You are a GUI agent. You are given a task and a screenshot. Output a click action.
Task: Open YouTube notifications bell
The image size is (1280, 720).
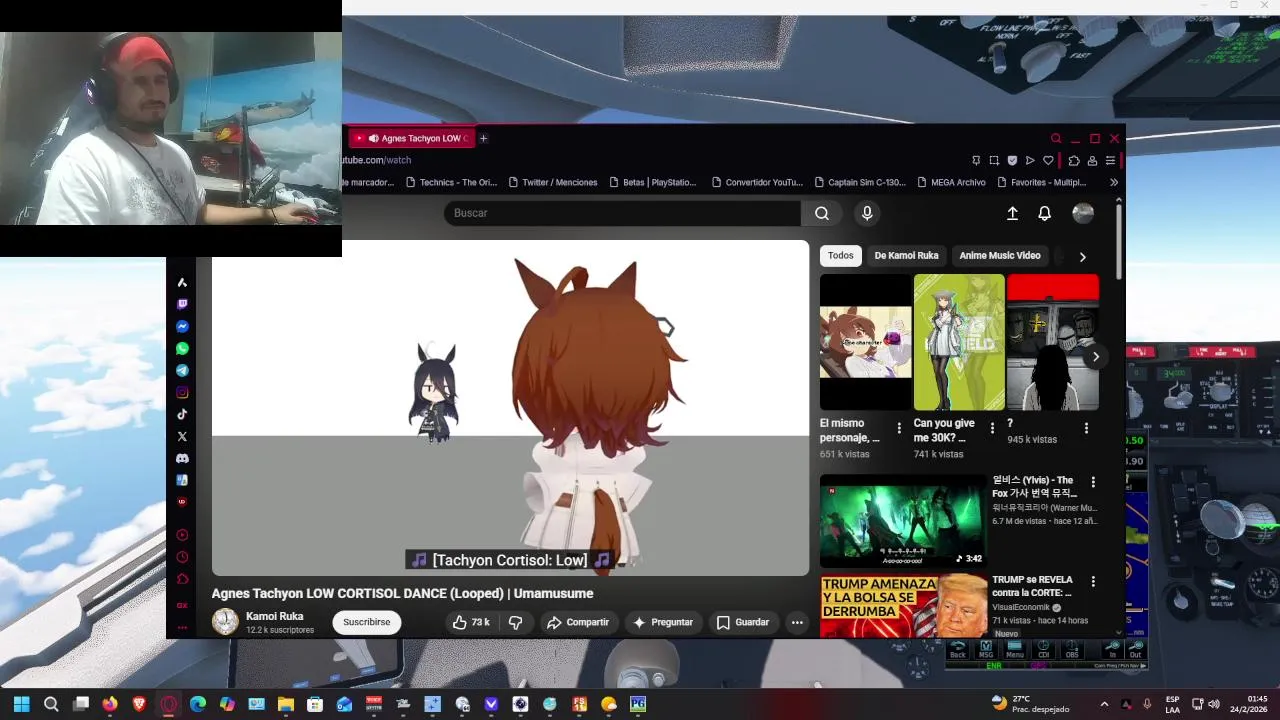coord(1044,213)
